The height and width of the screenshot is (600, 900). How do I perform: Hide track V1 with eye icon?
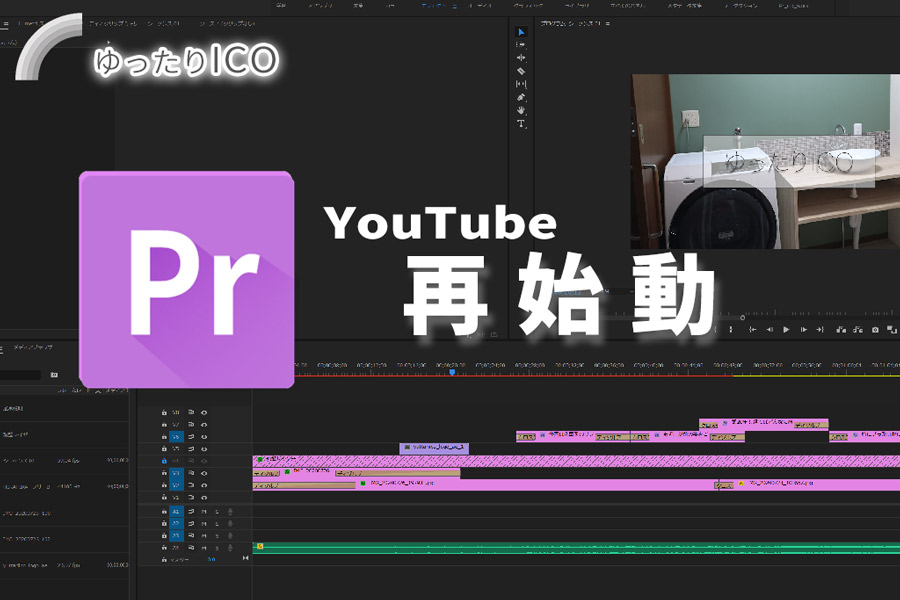pos(204,497)
